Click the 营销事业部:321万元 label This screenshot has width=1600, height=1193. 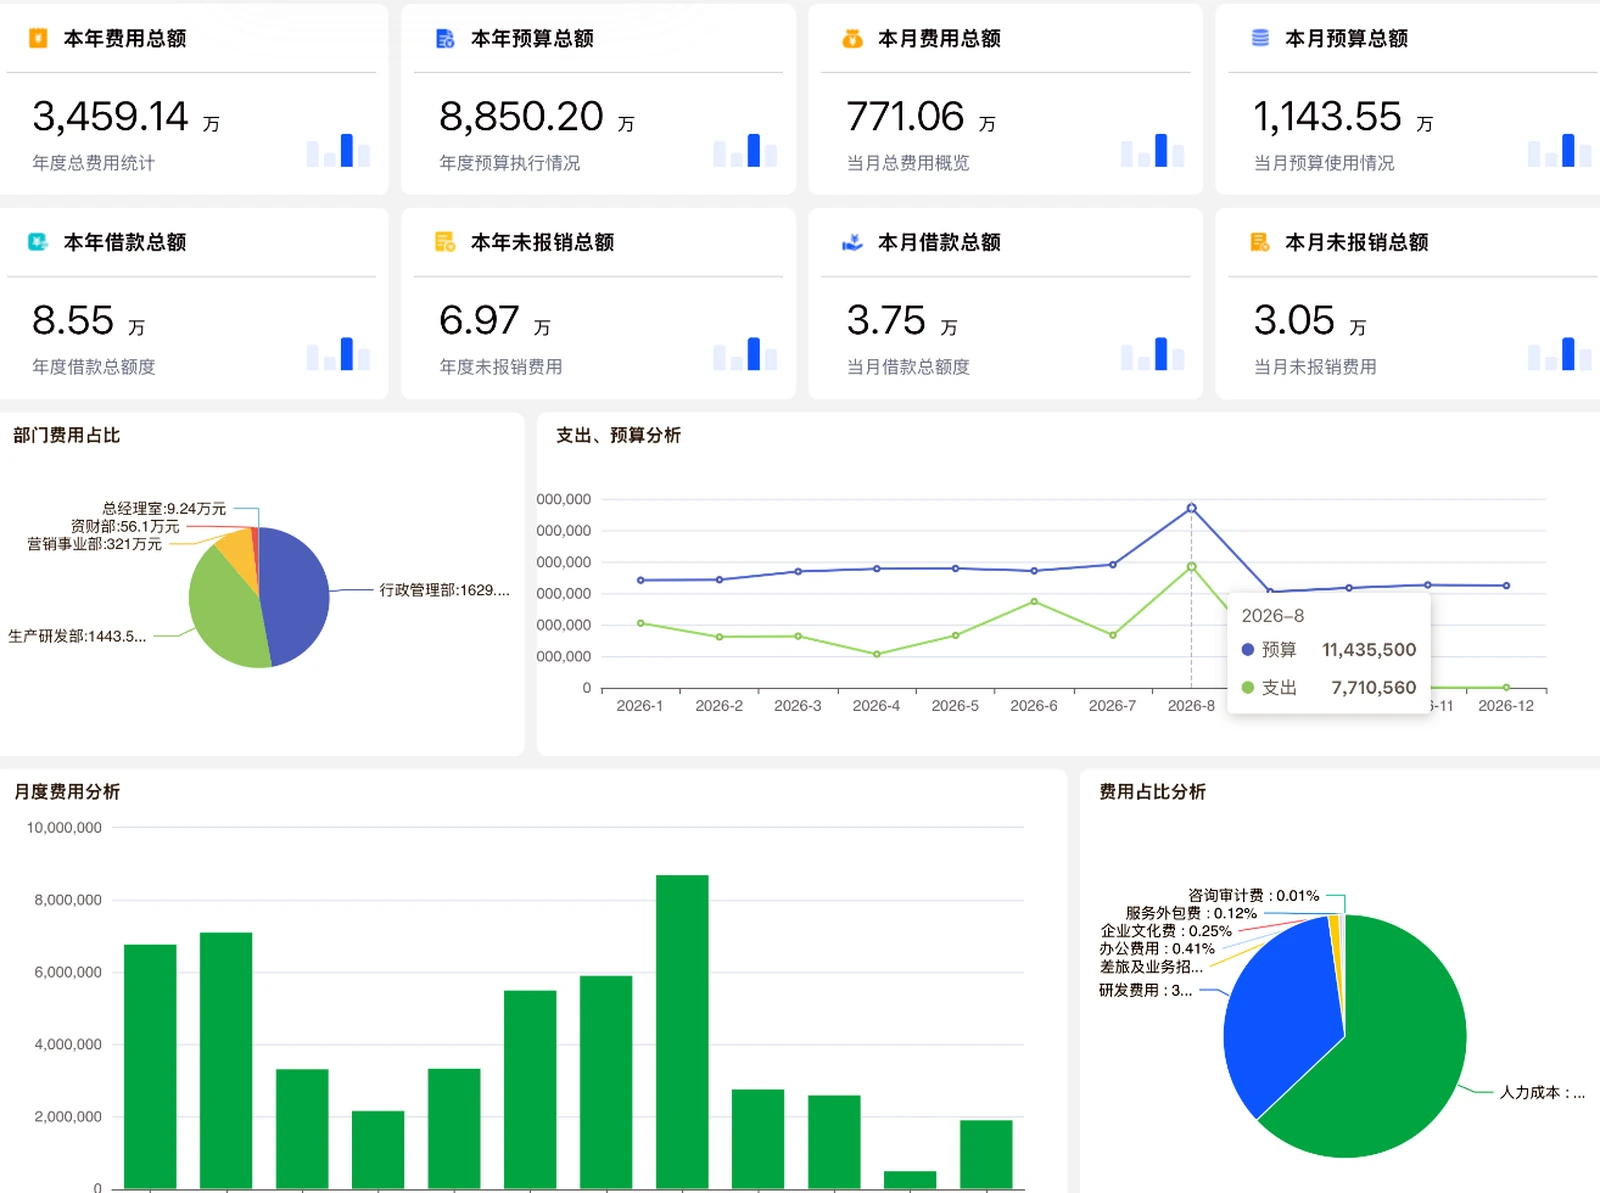pyautogui.click(x=94, y=544)
